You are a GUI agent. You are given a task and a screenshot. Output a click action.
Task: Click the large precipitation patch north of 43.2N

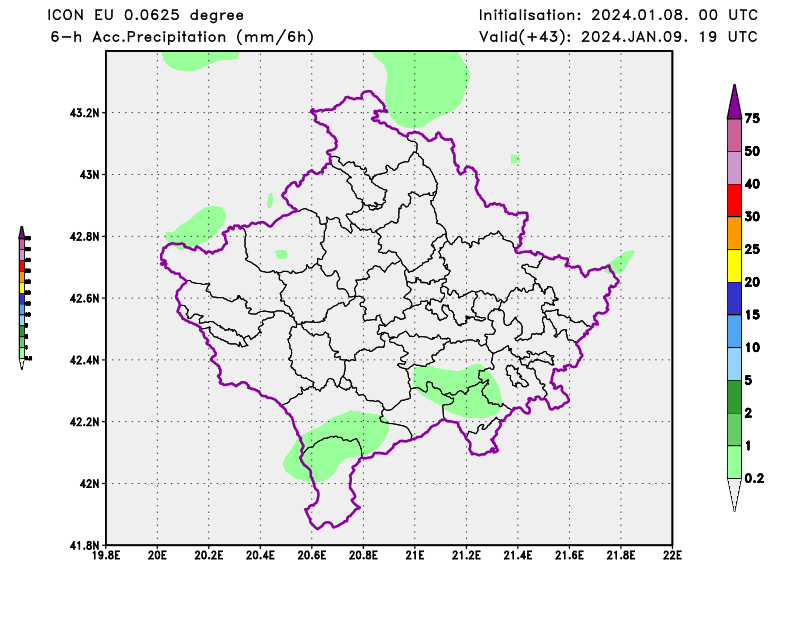[x=424, y=87]
